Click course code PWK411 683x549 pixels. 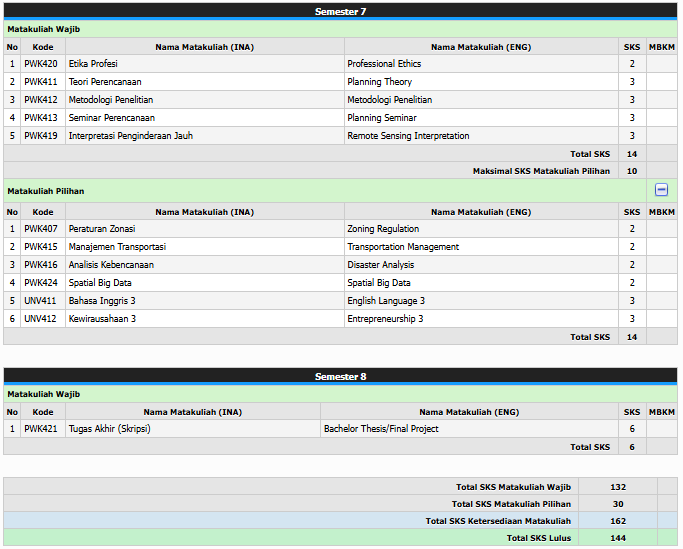(41, 82)
